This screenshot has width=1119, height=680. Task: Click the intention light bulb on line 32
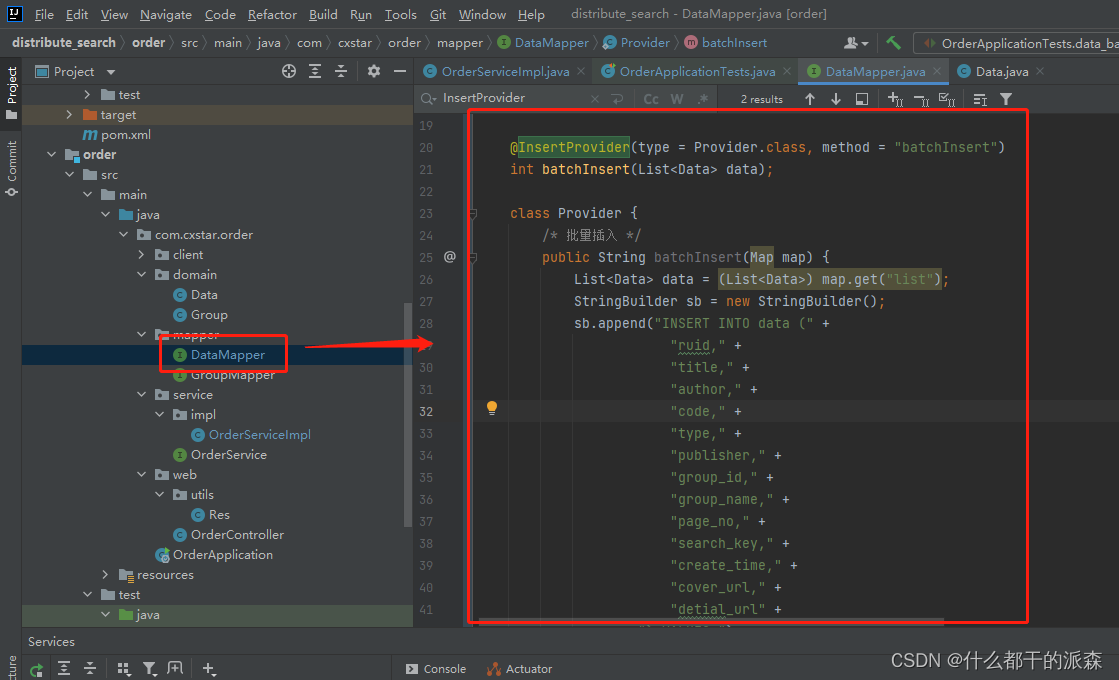click(x=492, y=407)
